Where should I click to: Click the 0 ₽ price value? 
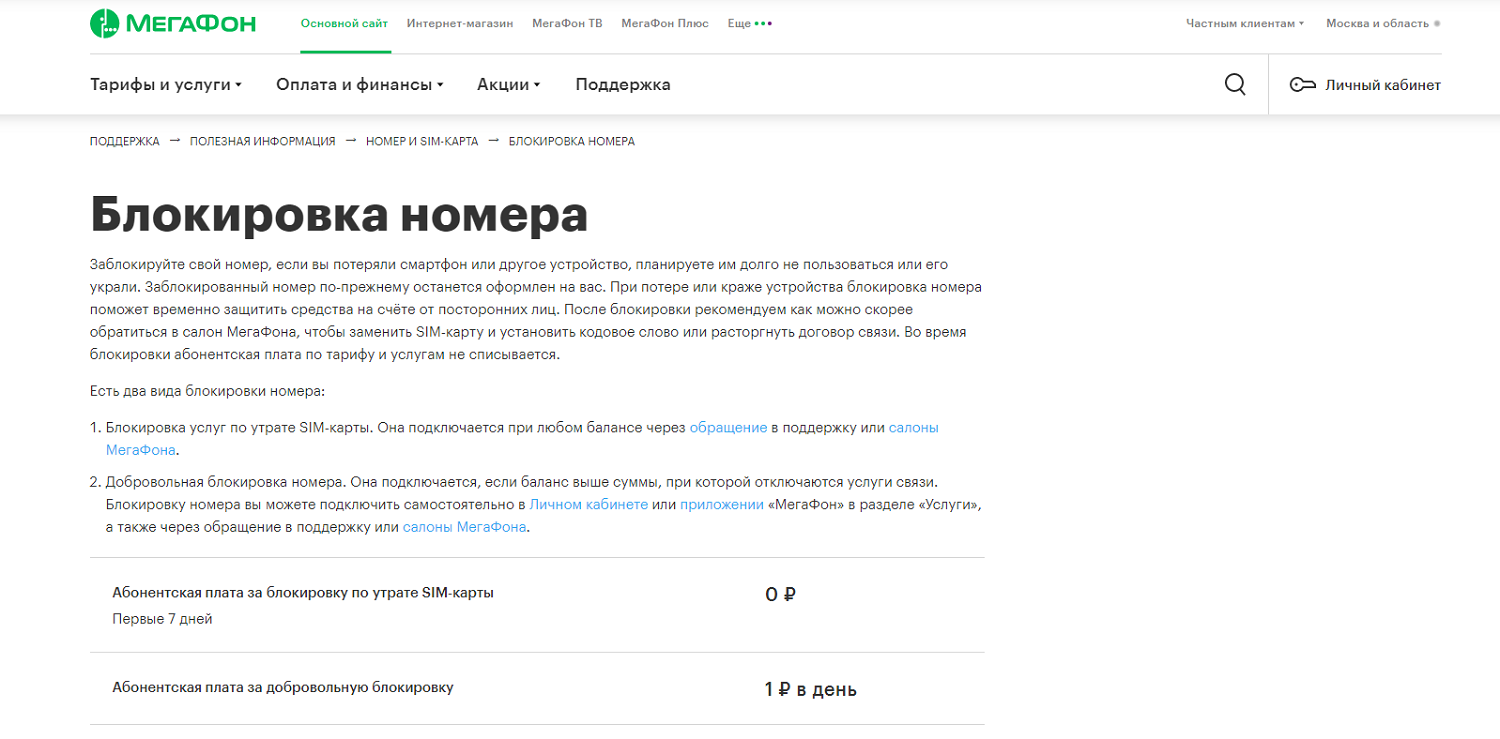point(780,594)
